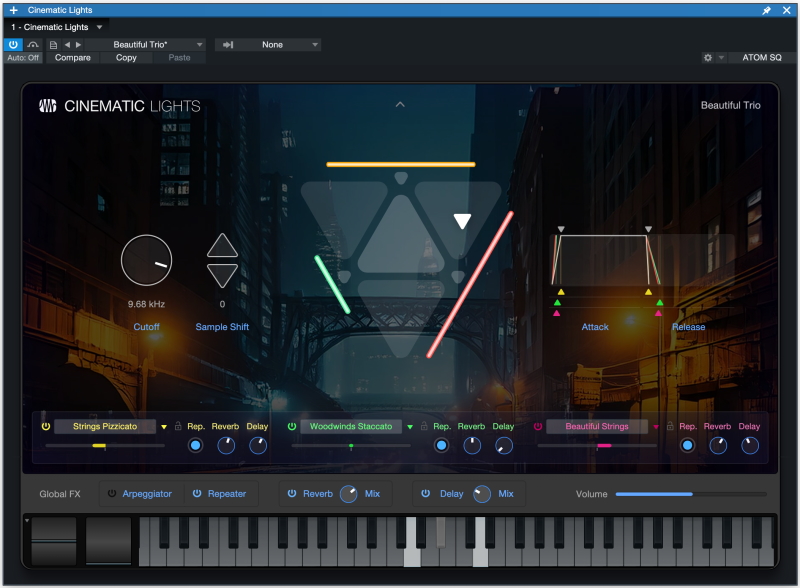Lock the Strings Pizzicato layer
Viewport: 800px width, 588px height.
click(x=178, y=426)
